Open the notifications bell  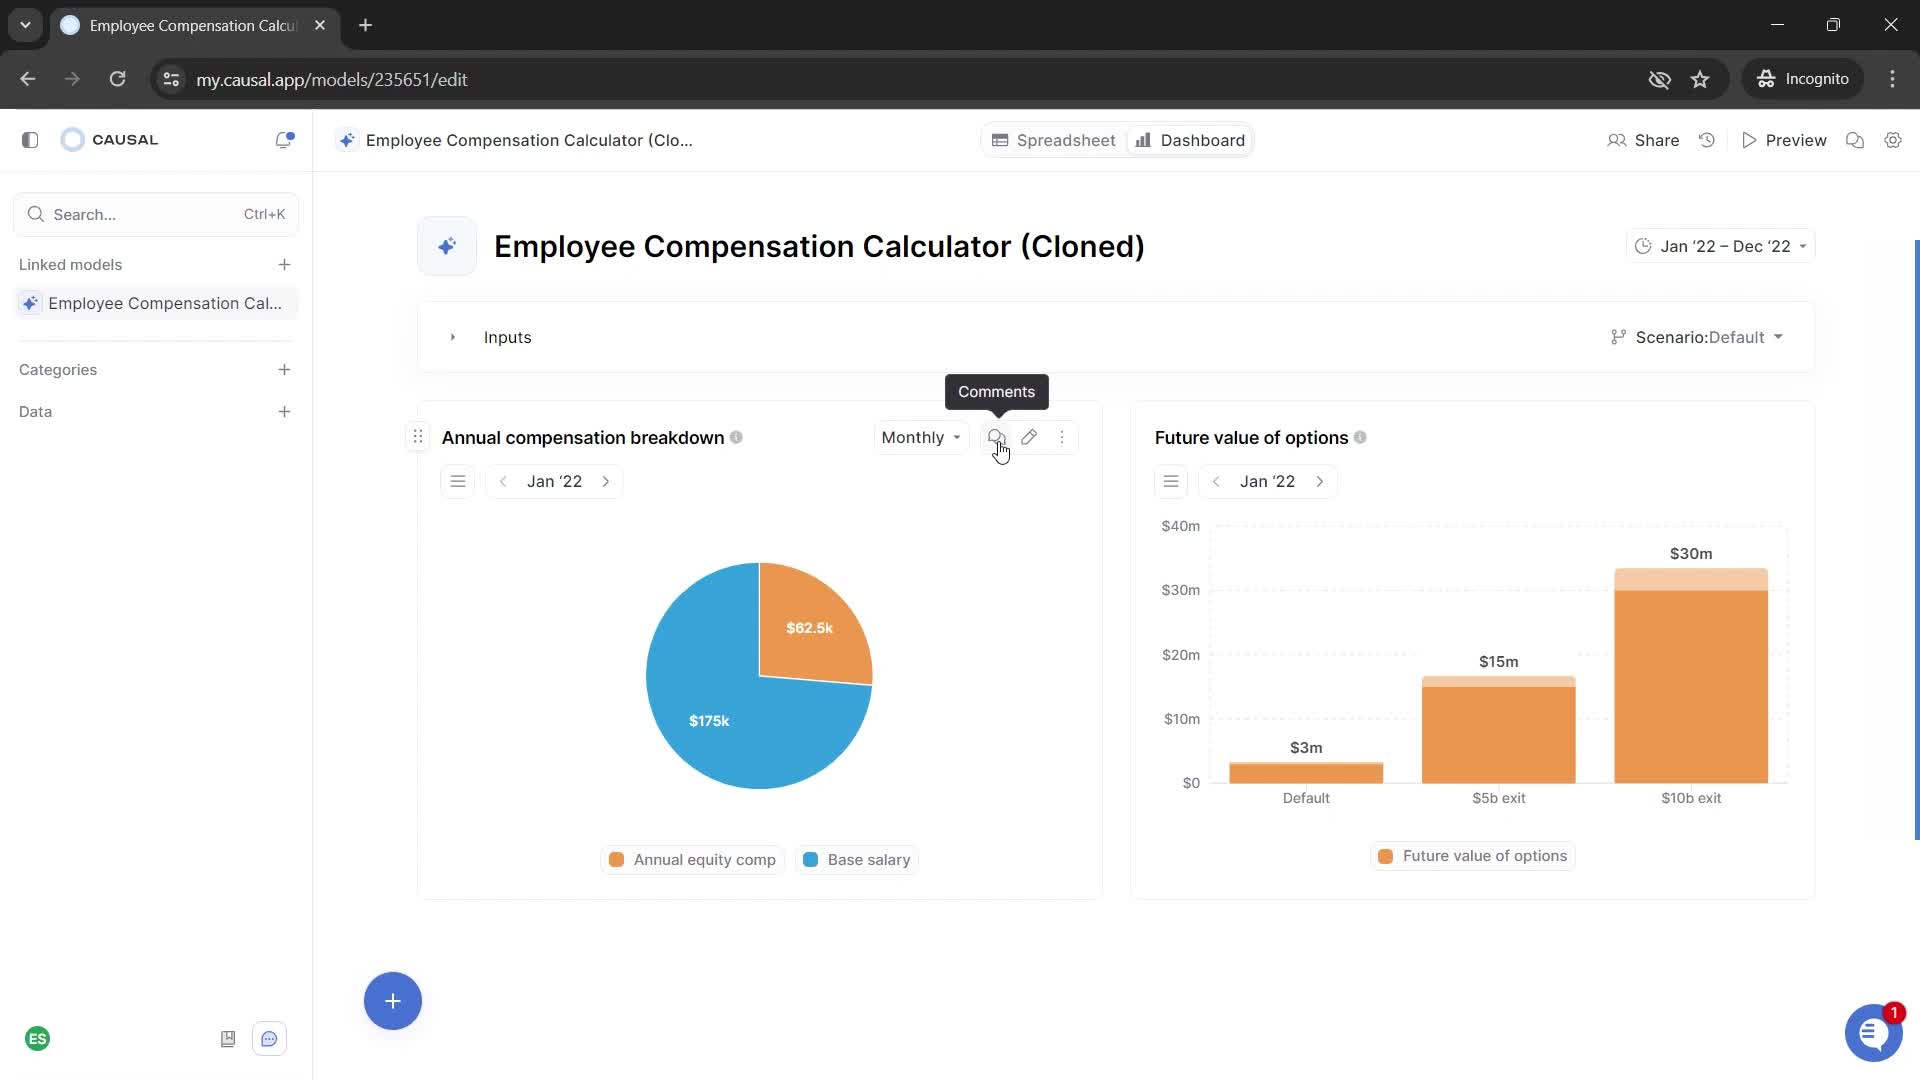(284, 140)
